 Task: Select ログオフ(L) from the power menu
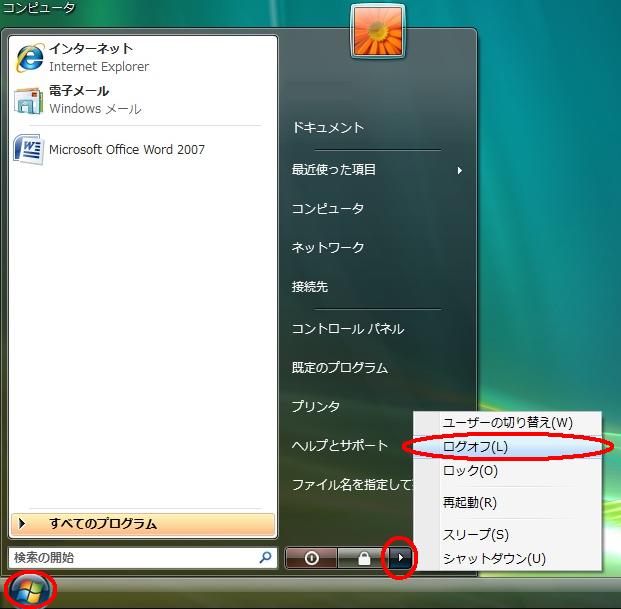pos(475,447)
